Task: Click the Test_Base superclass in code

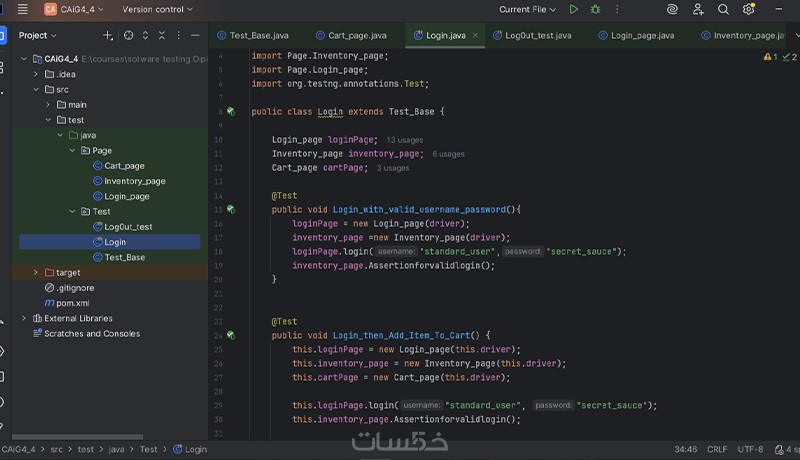Action: 411,112
